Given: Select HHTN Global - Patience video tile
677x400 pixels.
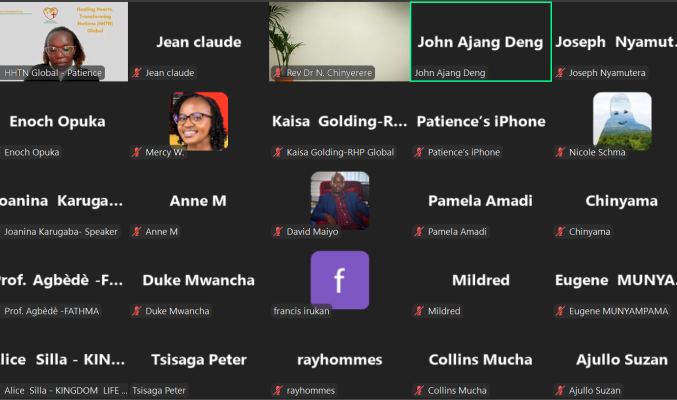Looking at the screenshot, I should [x=63, y=41].
